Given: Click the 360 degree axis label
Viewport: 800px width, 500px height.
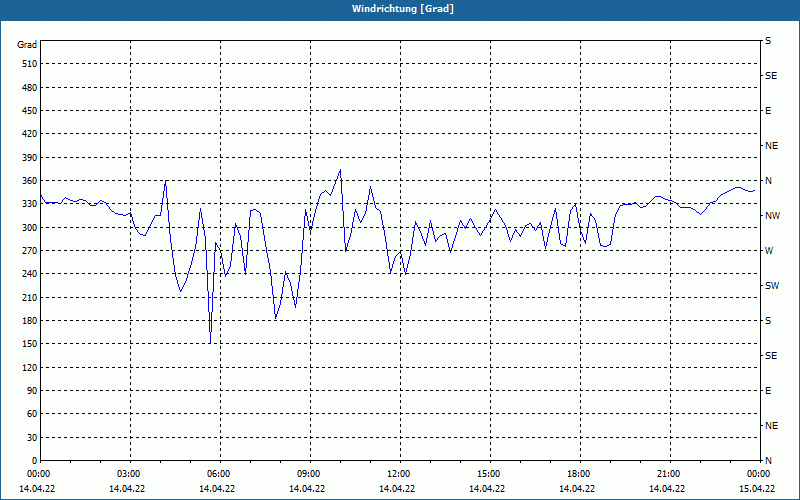Looking at the screenshot, I should point(30,181).
